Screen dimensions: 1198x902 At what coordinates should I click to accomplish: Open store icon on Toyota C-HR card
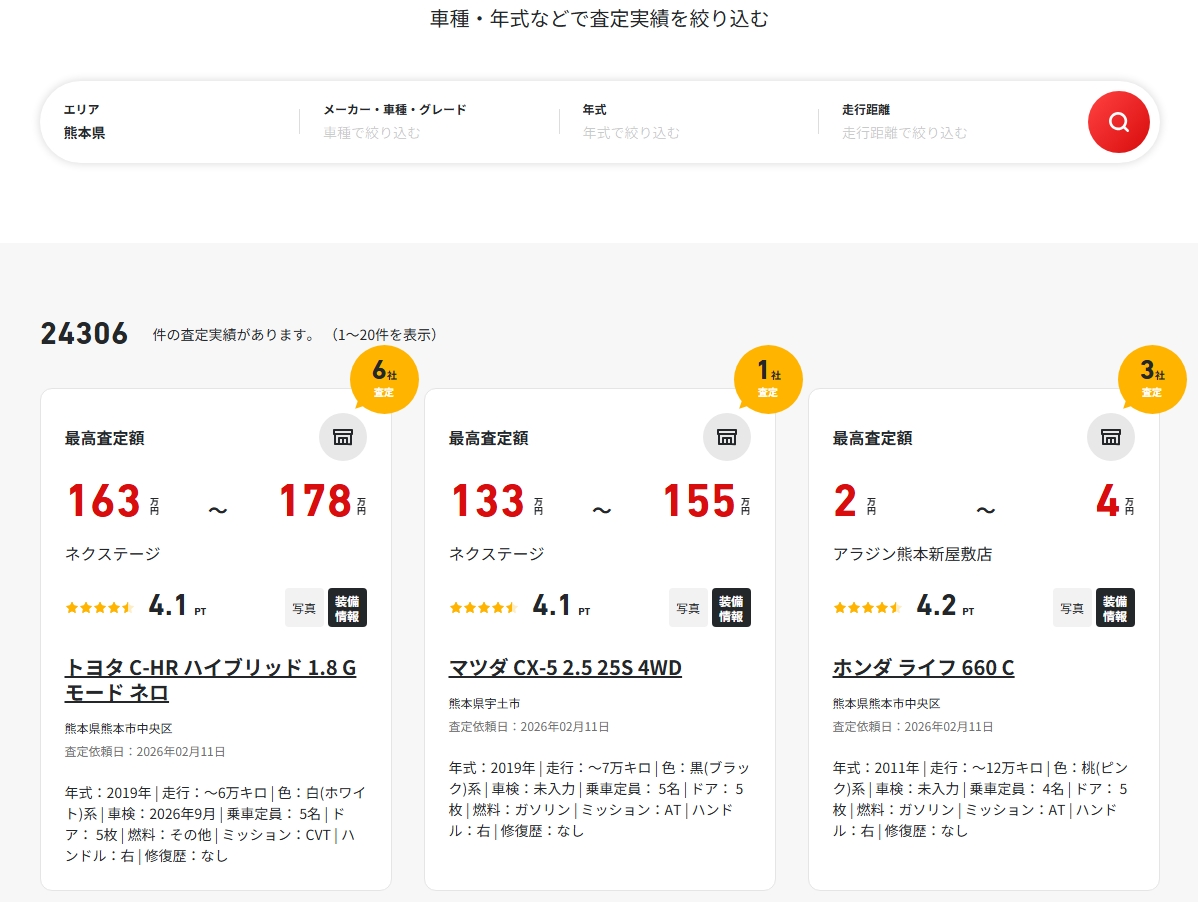pyautogui.click(x=343, y=437)
